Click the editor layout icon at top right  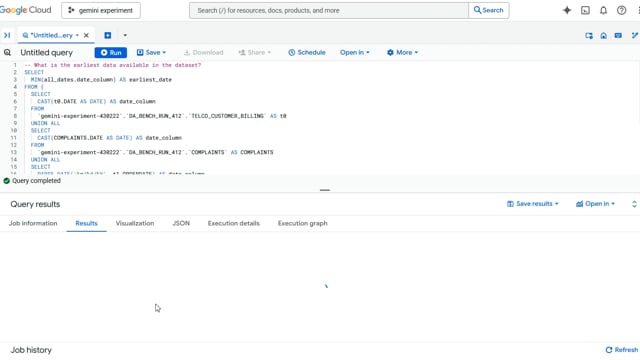589,36
